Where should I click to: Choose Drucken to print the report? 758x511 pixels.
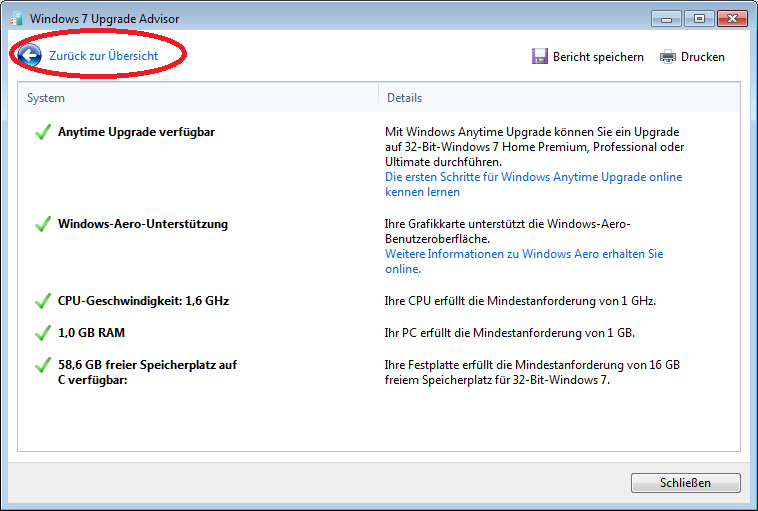coord(702,57)
